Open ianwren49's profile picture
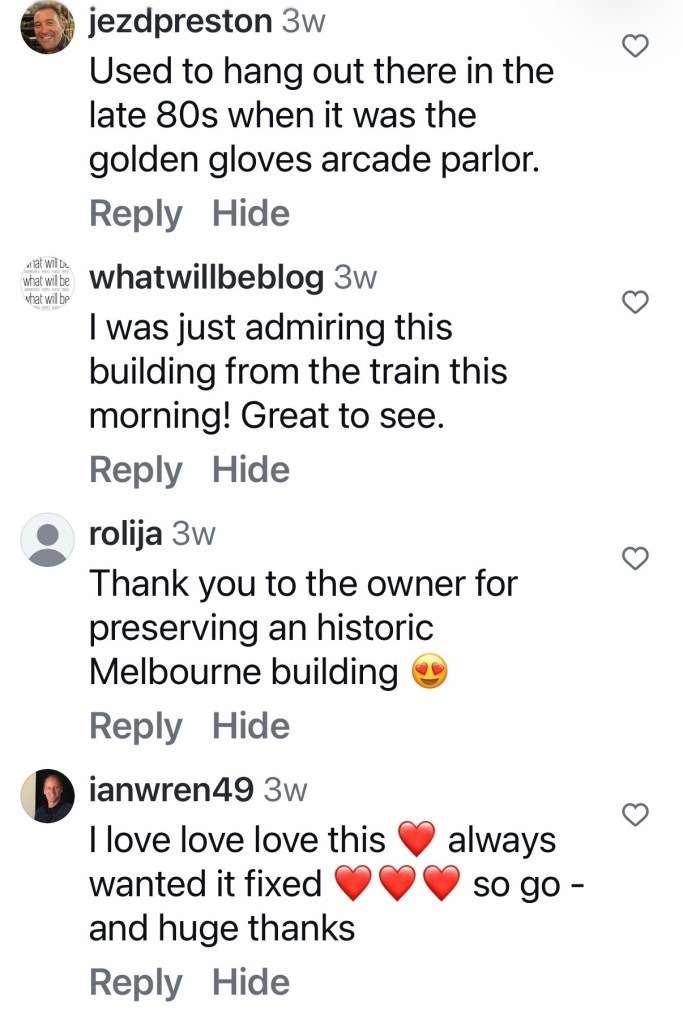This screenshot has width=683, height=1023. [x=47, y=796]
